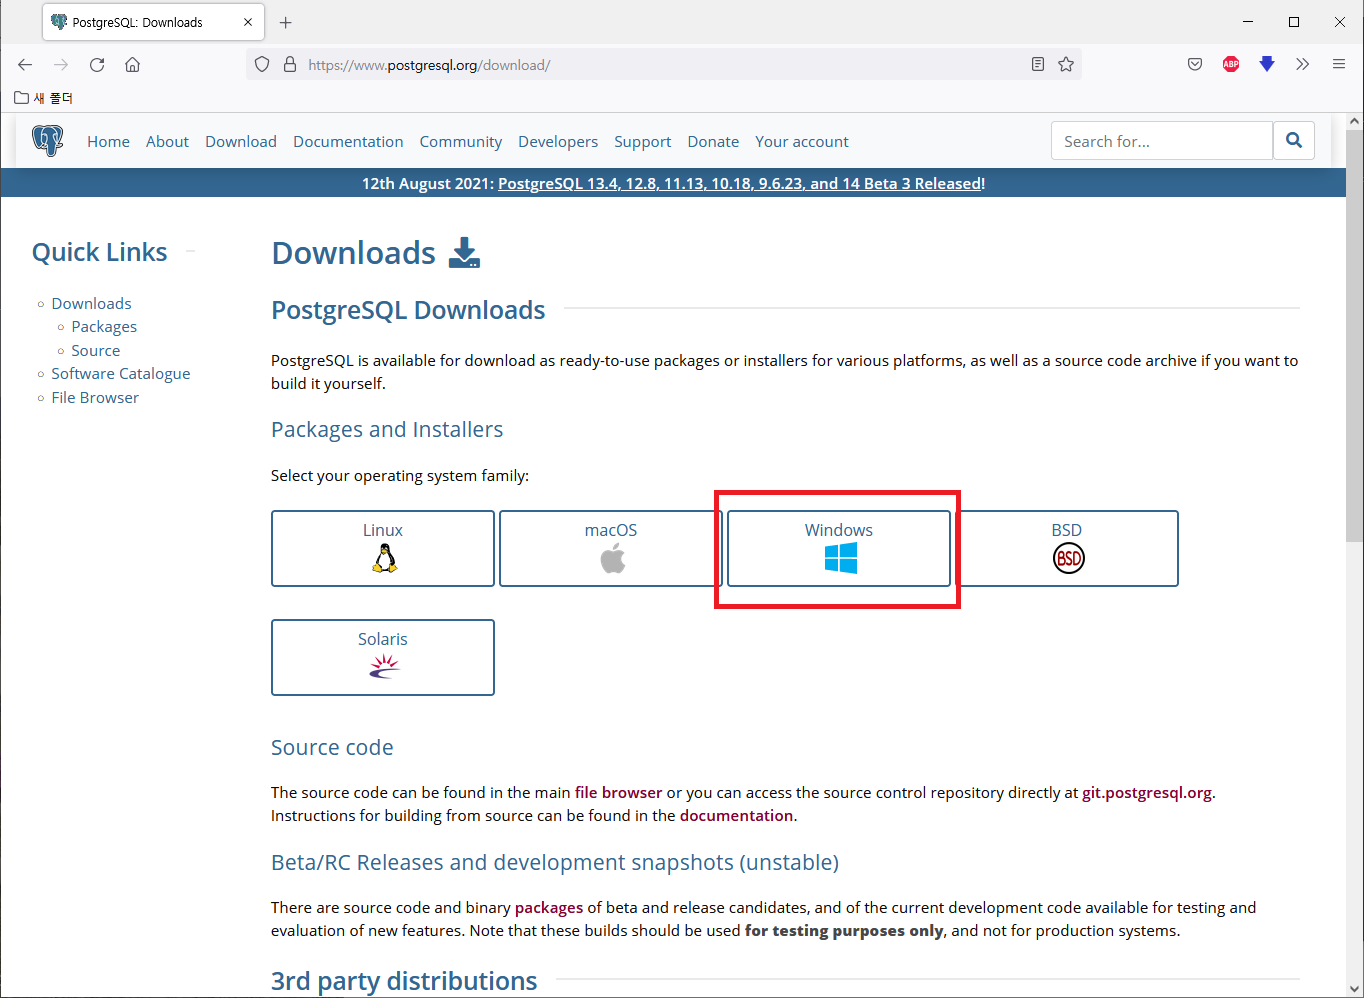The height and width of the screenshot is (998, 1364).
Task: Select the PostgreSQL: Downloads browser tab
Action: [x=153, y=22]
